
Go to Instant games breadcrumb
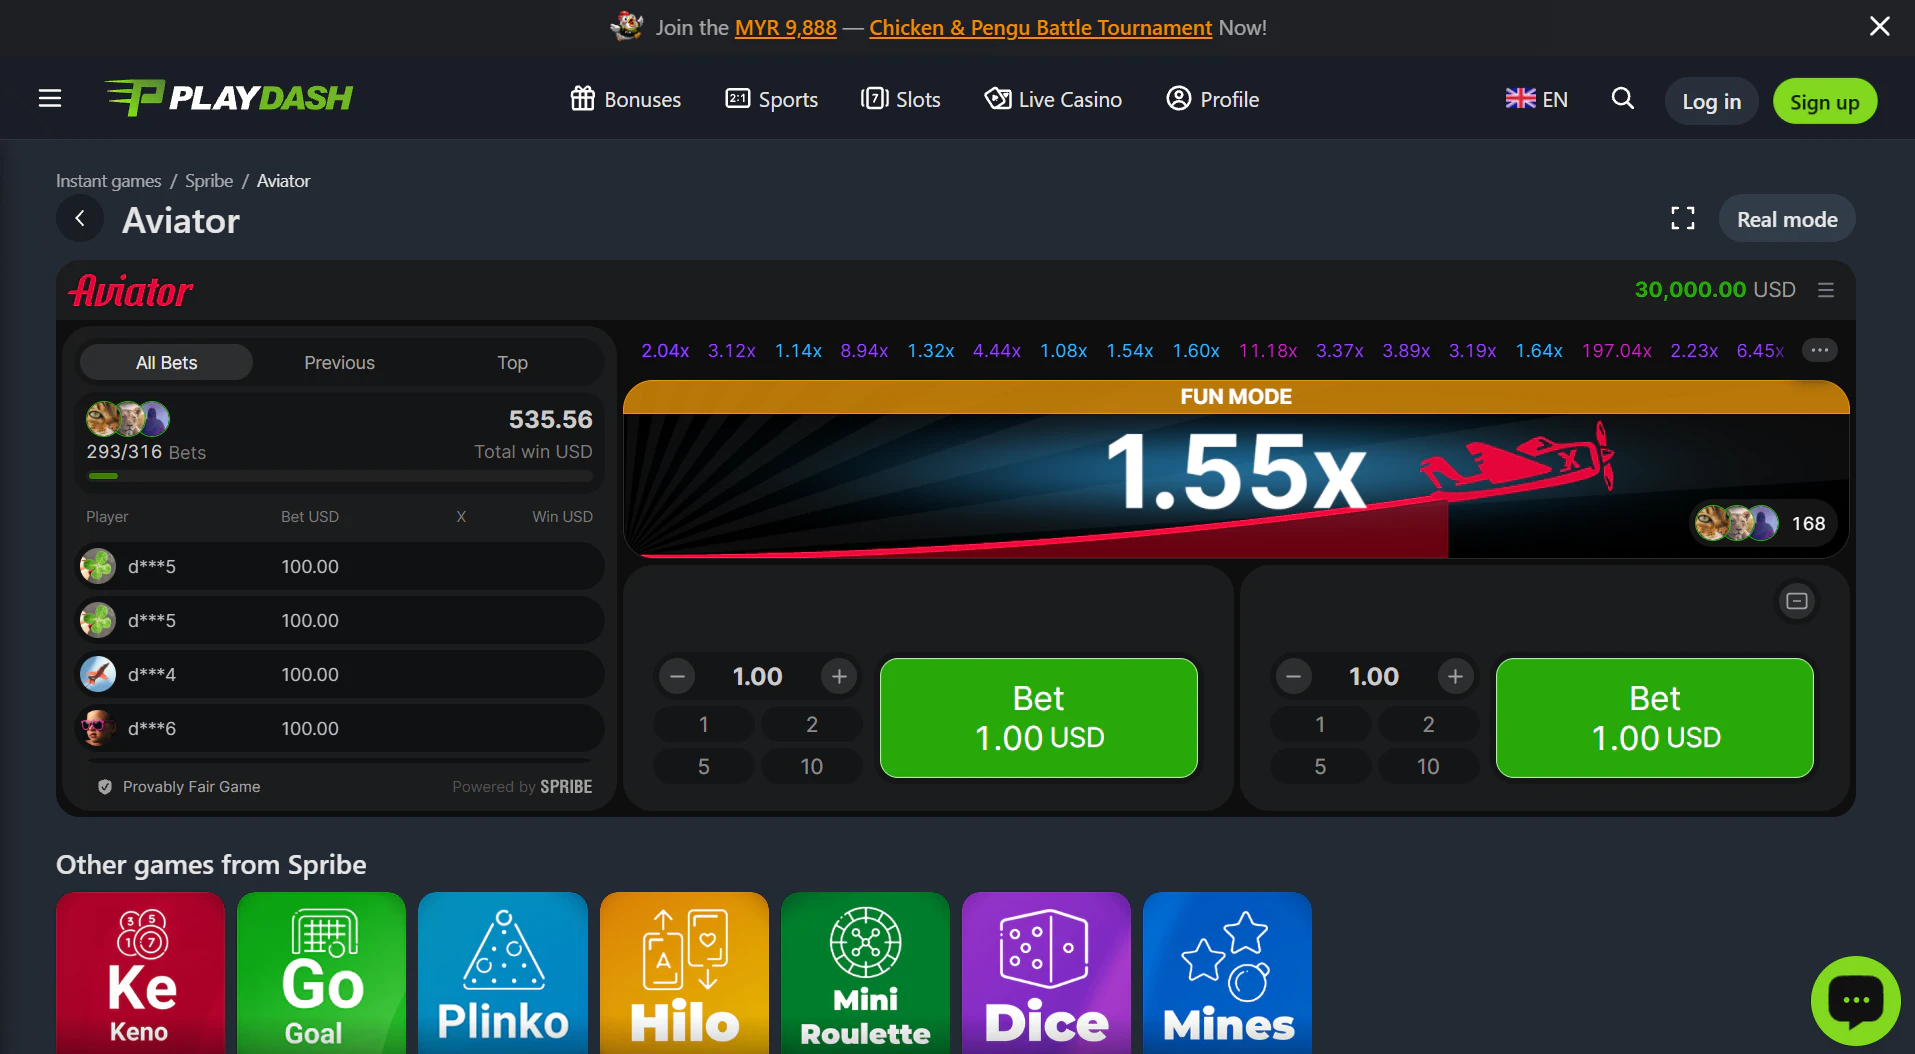tap(108, 181)
